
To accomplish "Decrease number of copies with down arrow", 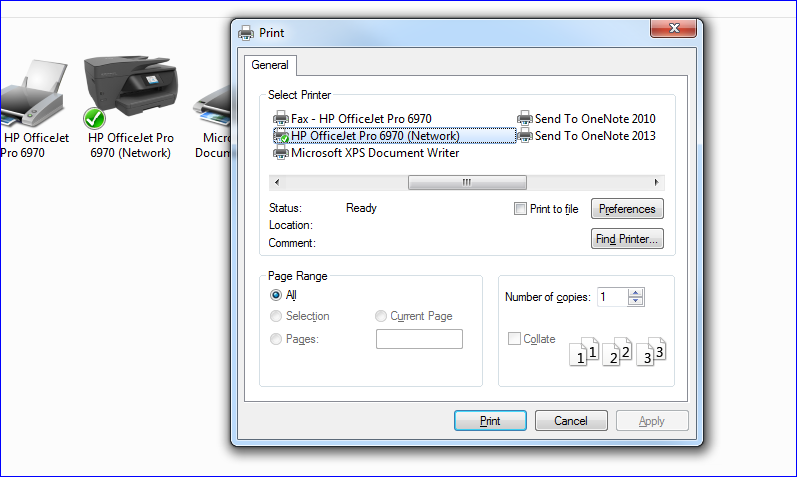I will [635, 301].
